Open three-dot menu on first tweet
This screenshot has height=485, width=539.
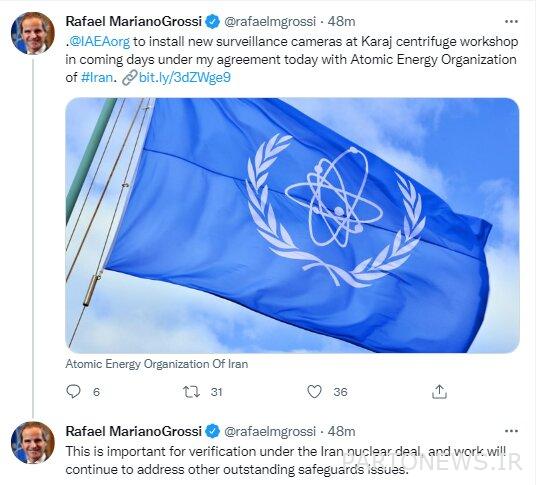click(x=511, y=22)
